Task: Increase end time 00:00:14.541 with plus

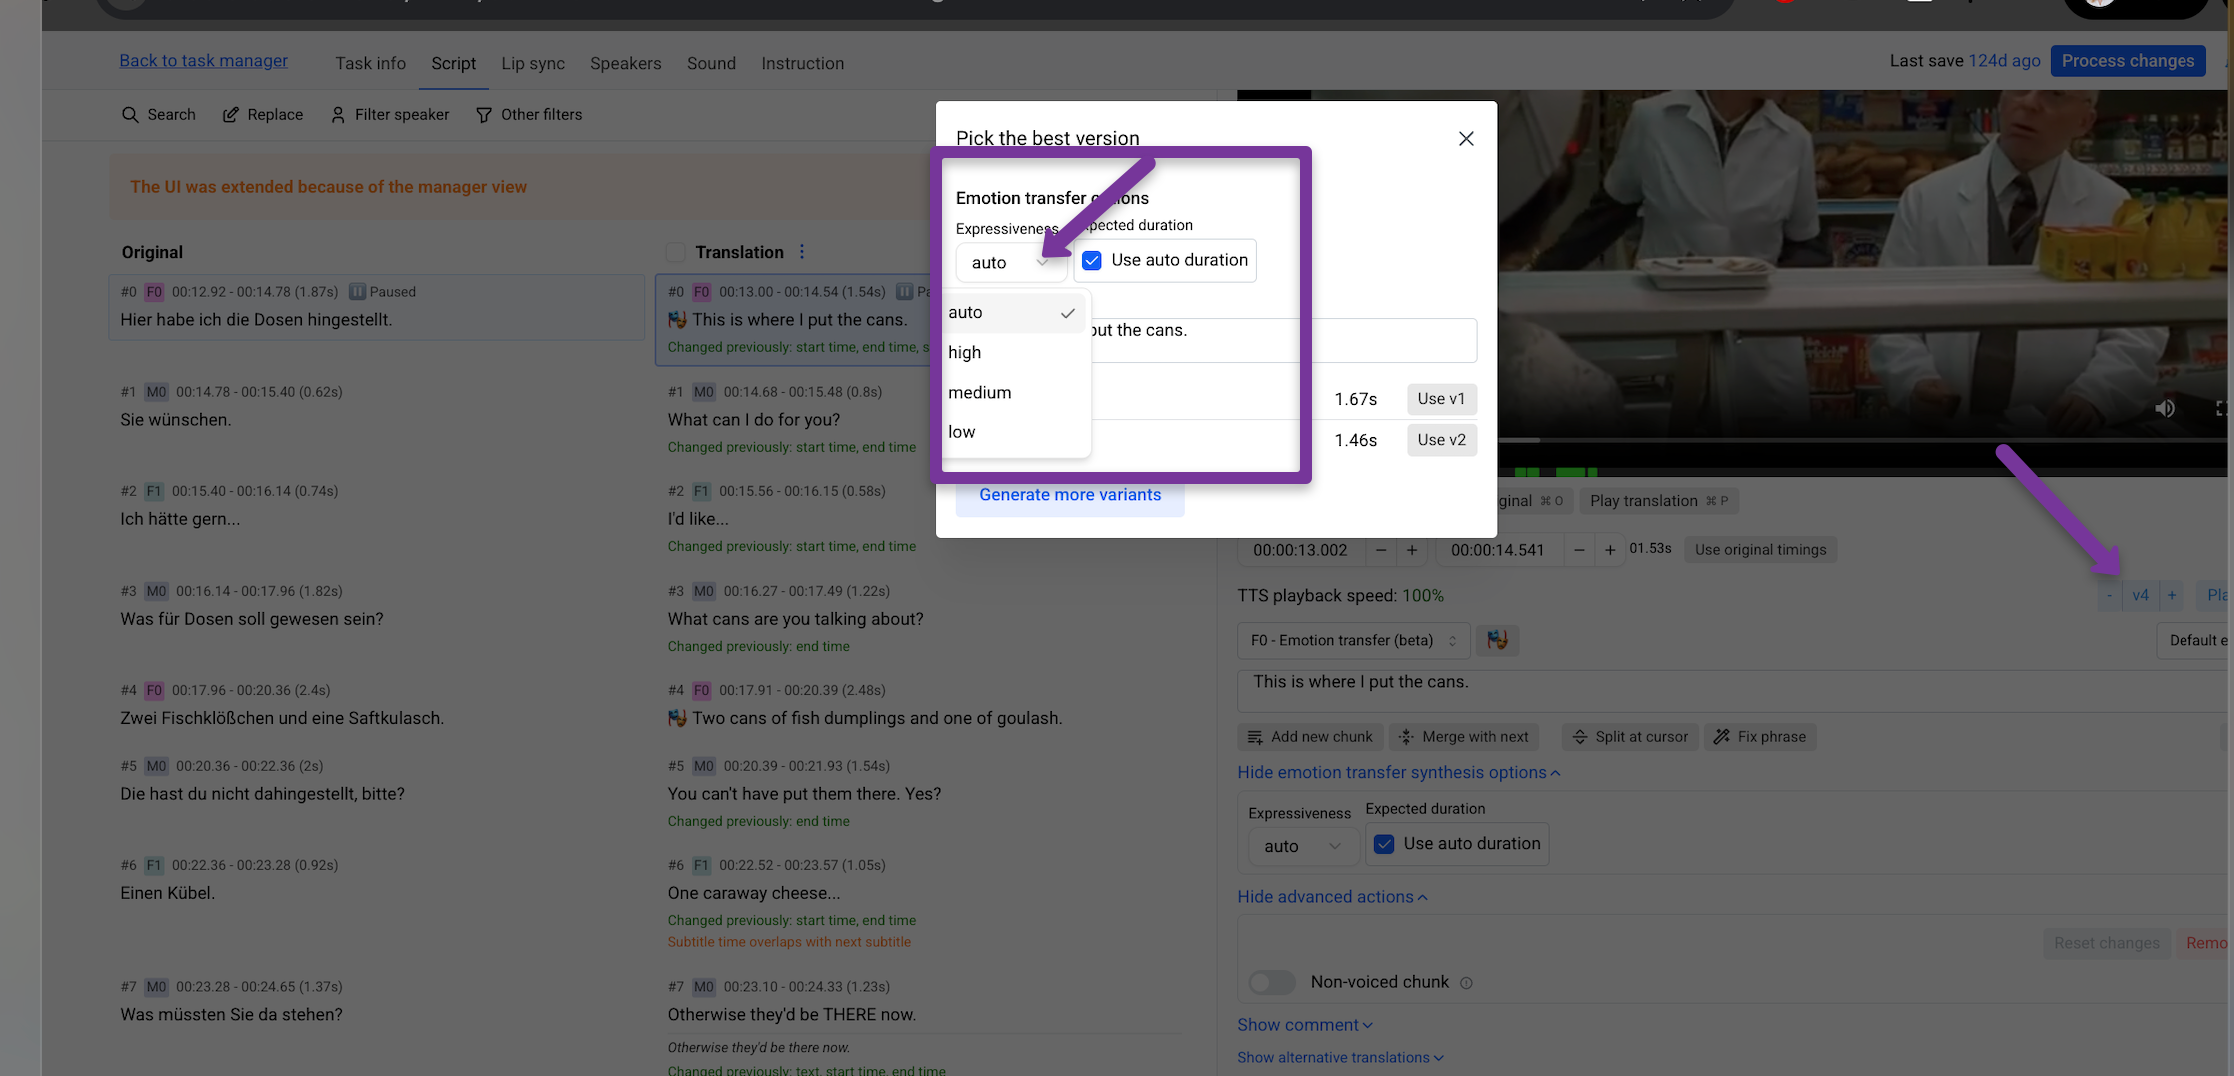Action: click(1610, 550)
